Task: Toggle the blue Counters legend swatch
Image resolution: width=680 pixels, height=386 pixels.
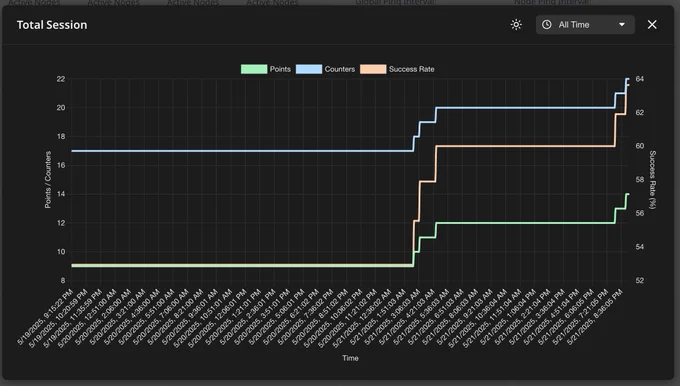Action: [309, 69]
